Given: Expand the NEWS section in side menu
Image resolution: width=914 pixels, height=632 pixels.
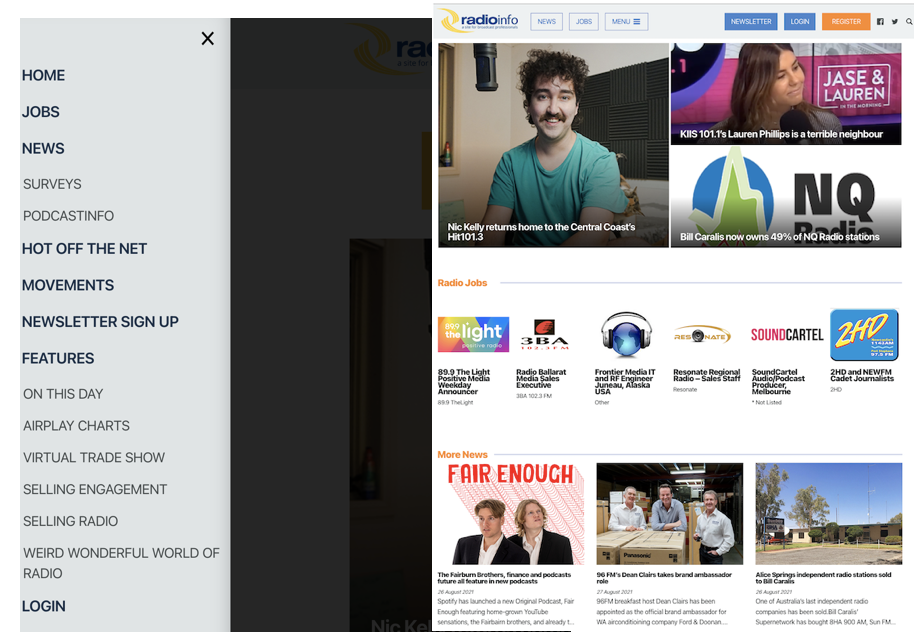Looking at the screenshot, I should (x=43, y=148).
